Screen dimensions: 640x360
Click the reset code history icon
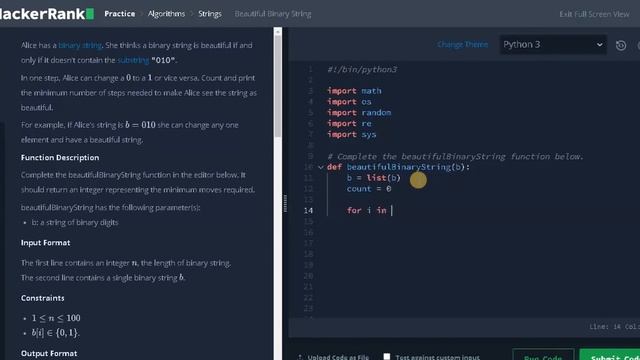click(621, 45)
